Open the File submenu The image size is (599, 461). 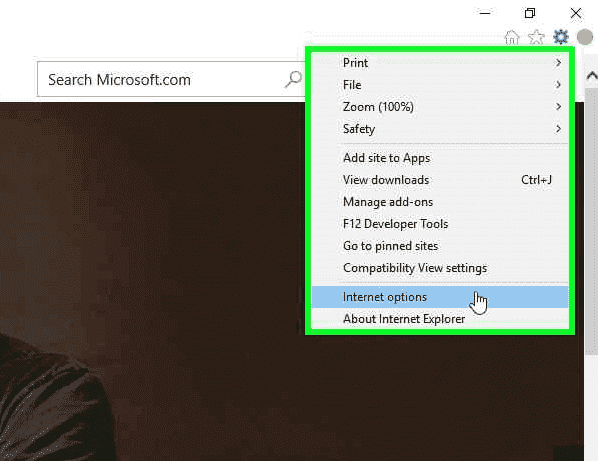click(x=440, y=85)
